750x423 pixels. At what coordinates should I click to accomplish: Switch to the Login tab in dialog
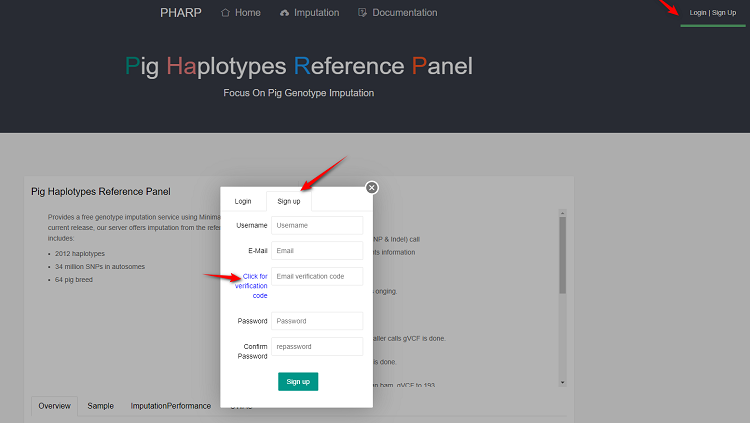[243, 201]
